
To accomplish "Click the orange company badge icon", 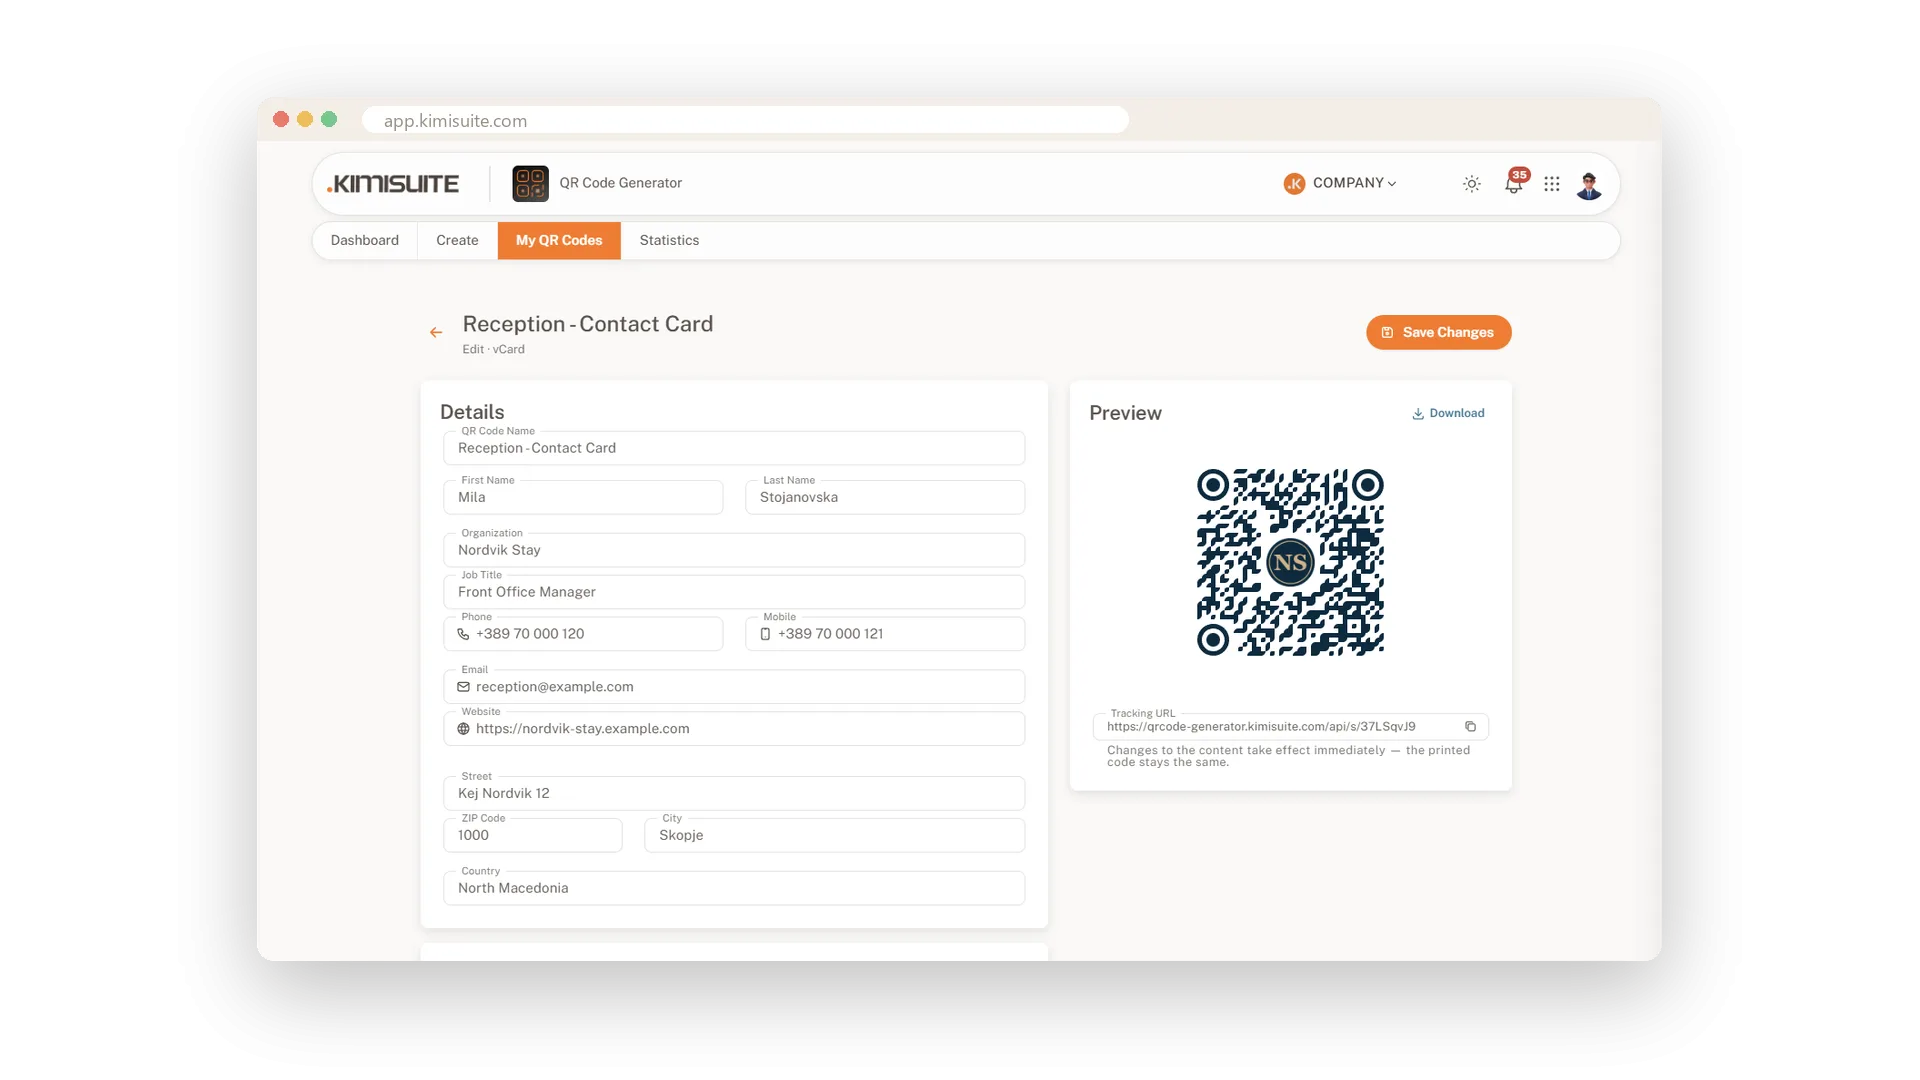I will [1294, 184].
